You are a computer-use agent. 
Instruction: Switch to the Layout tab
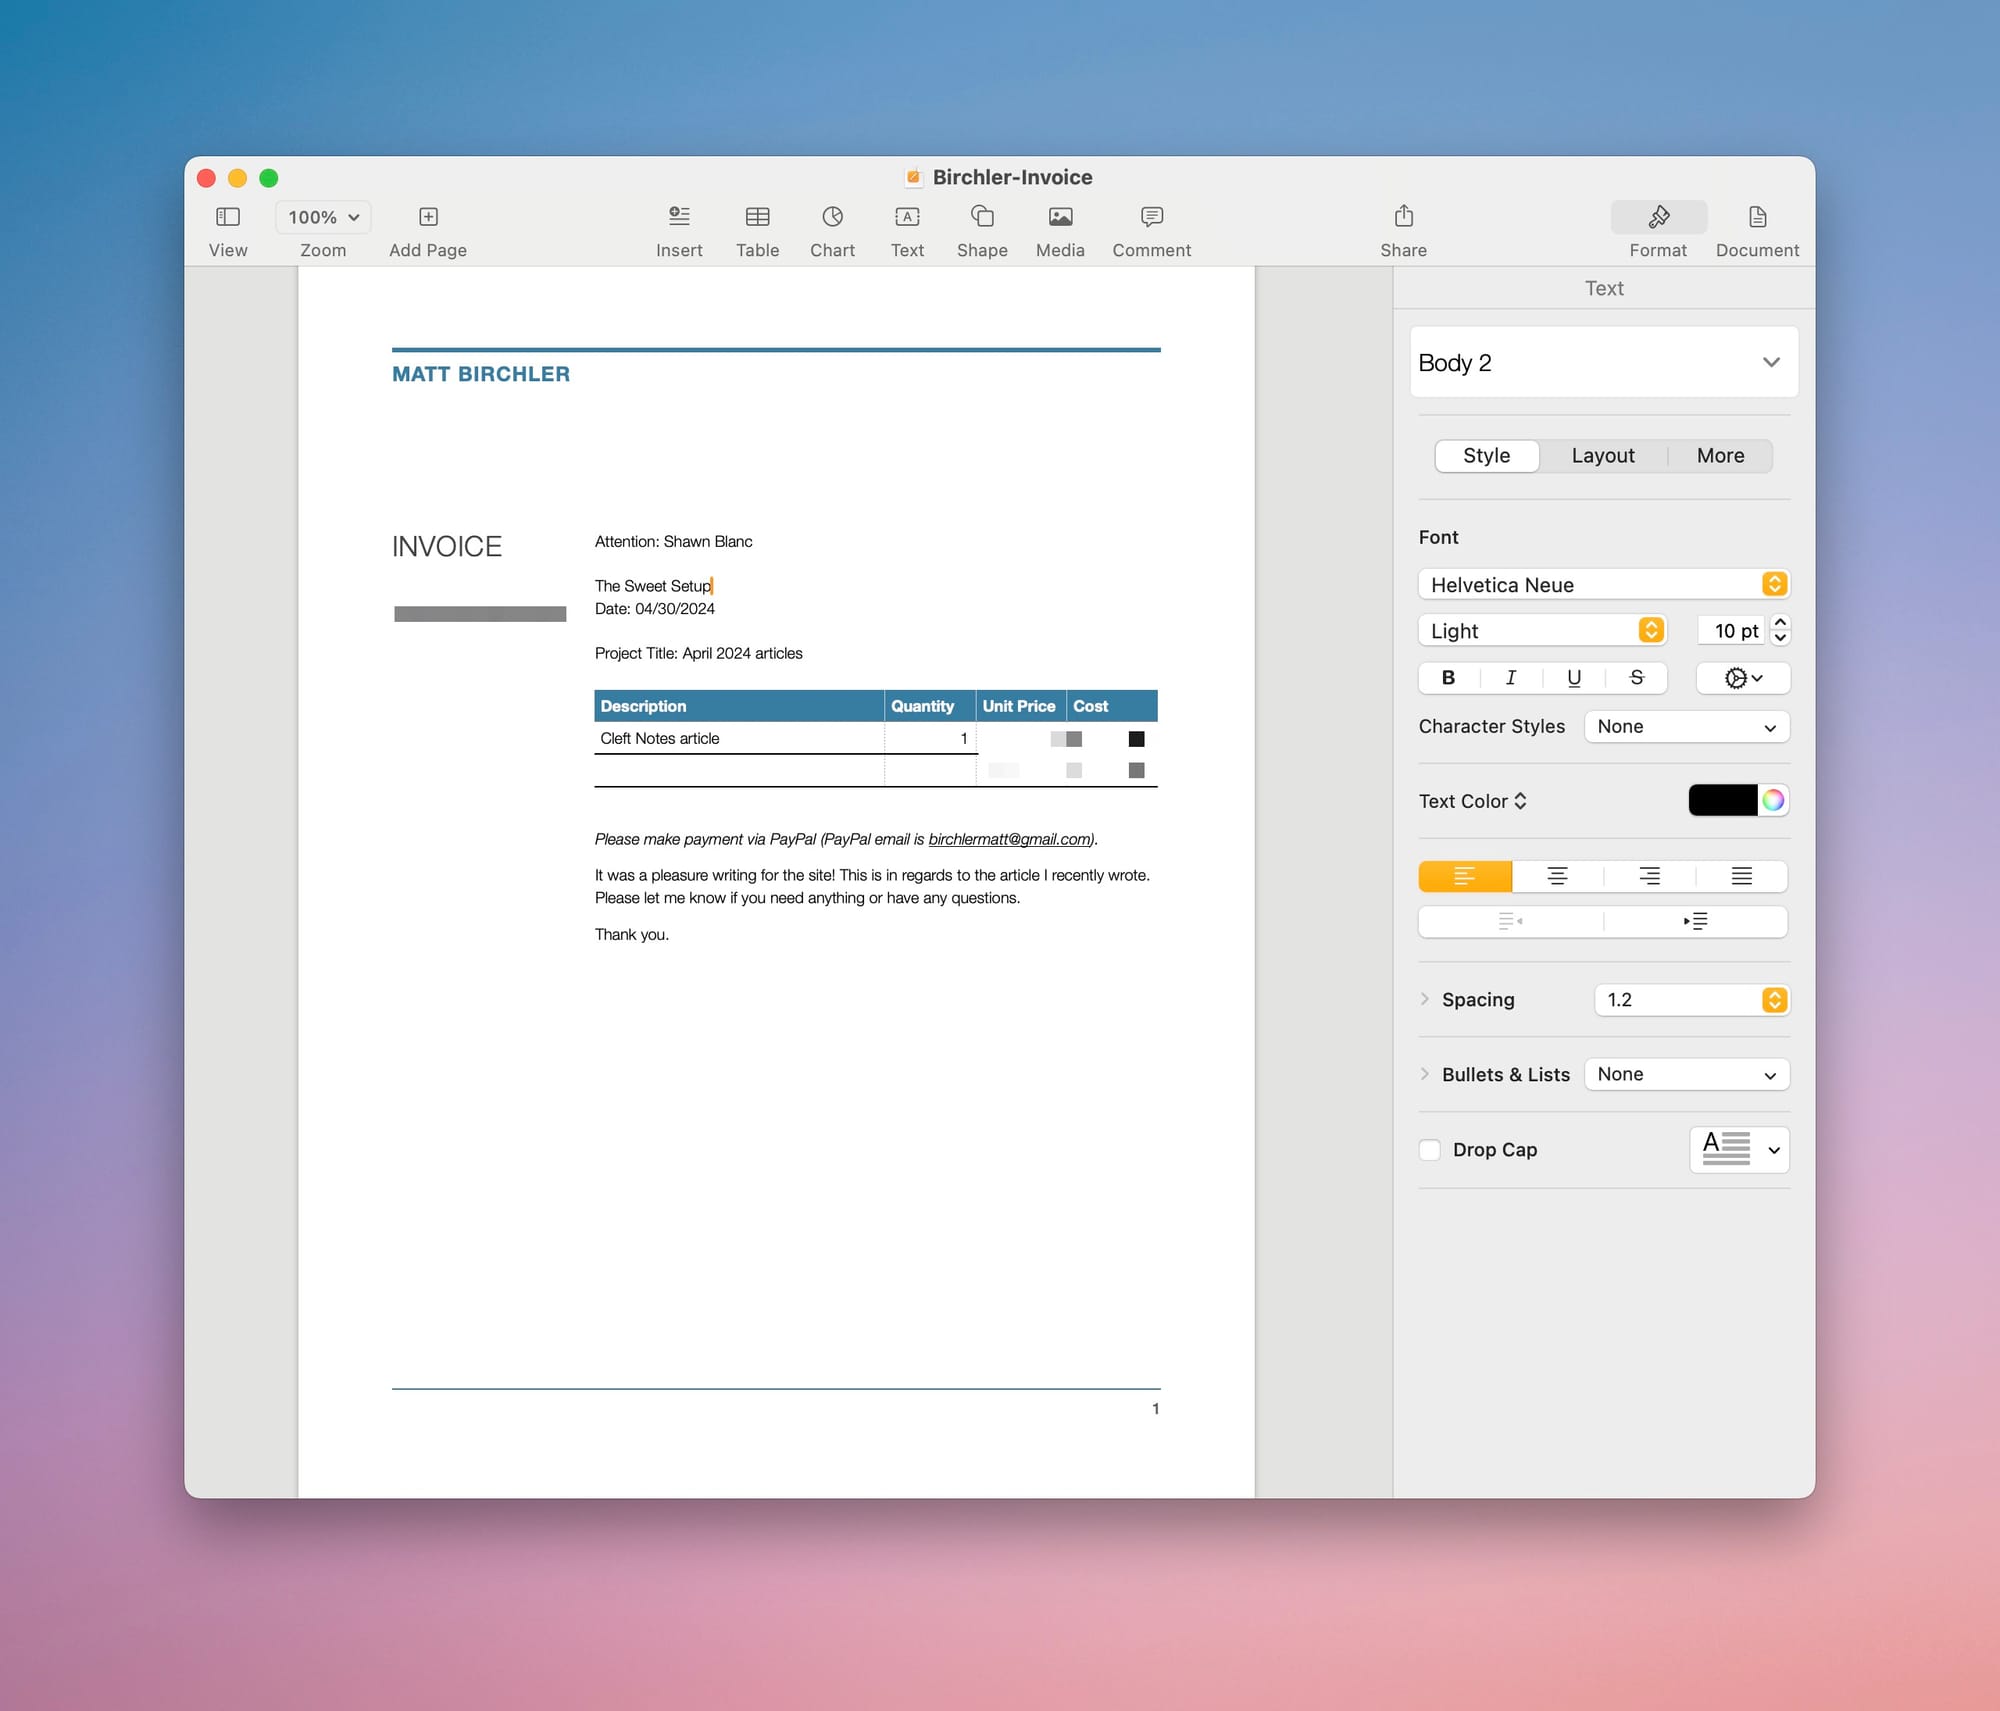click(1602, 456)
